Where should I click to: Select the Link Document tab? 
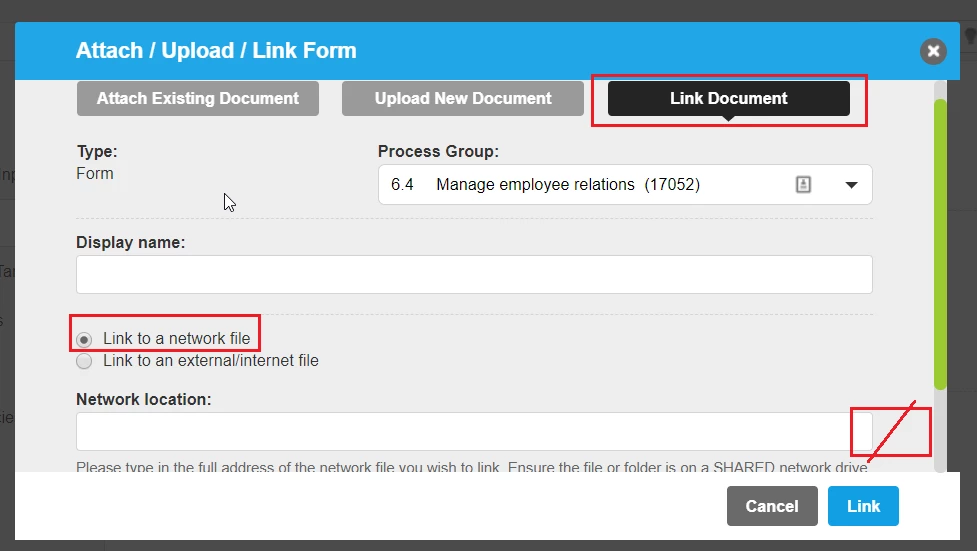(728, 98)
